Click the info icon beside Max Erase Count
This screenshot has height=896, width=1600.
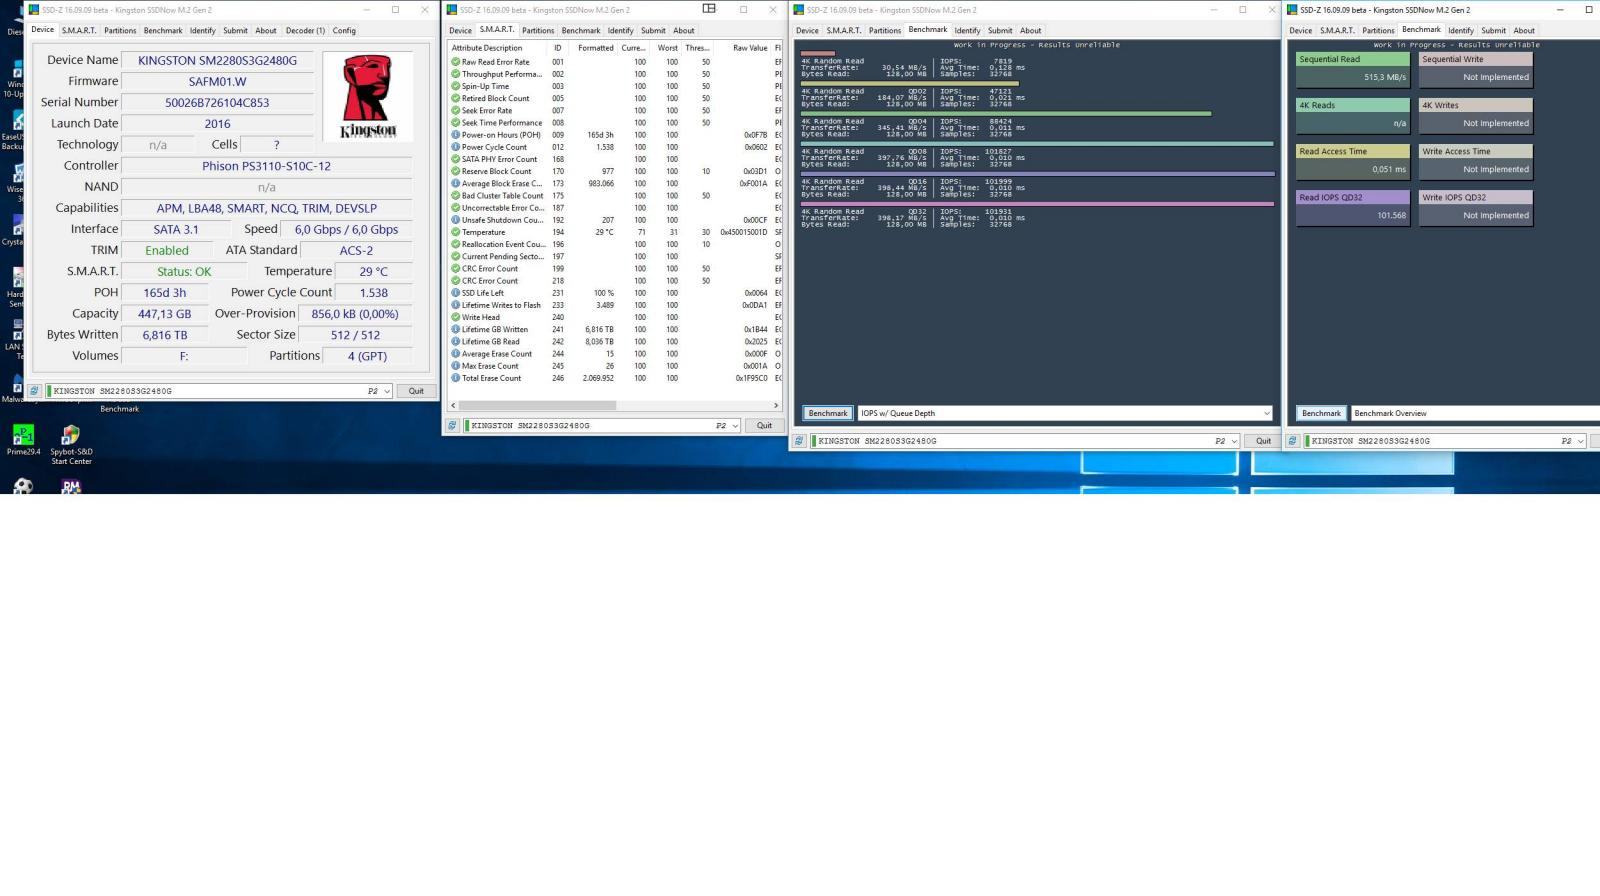[x=456, y=366]
